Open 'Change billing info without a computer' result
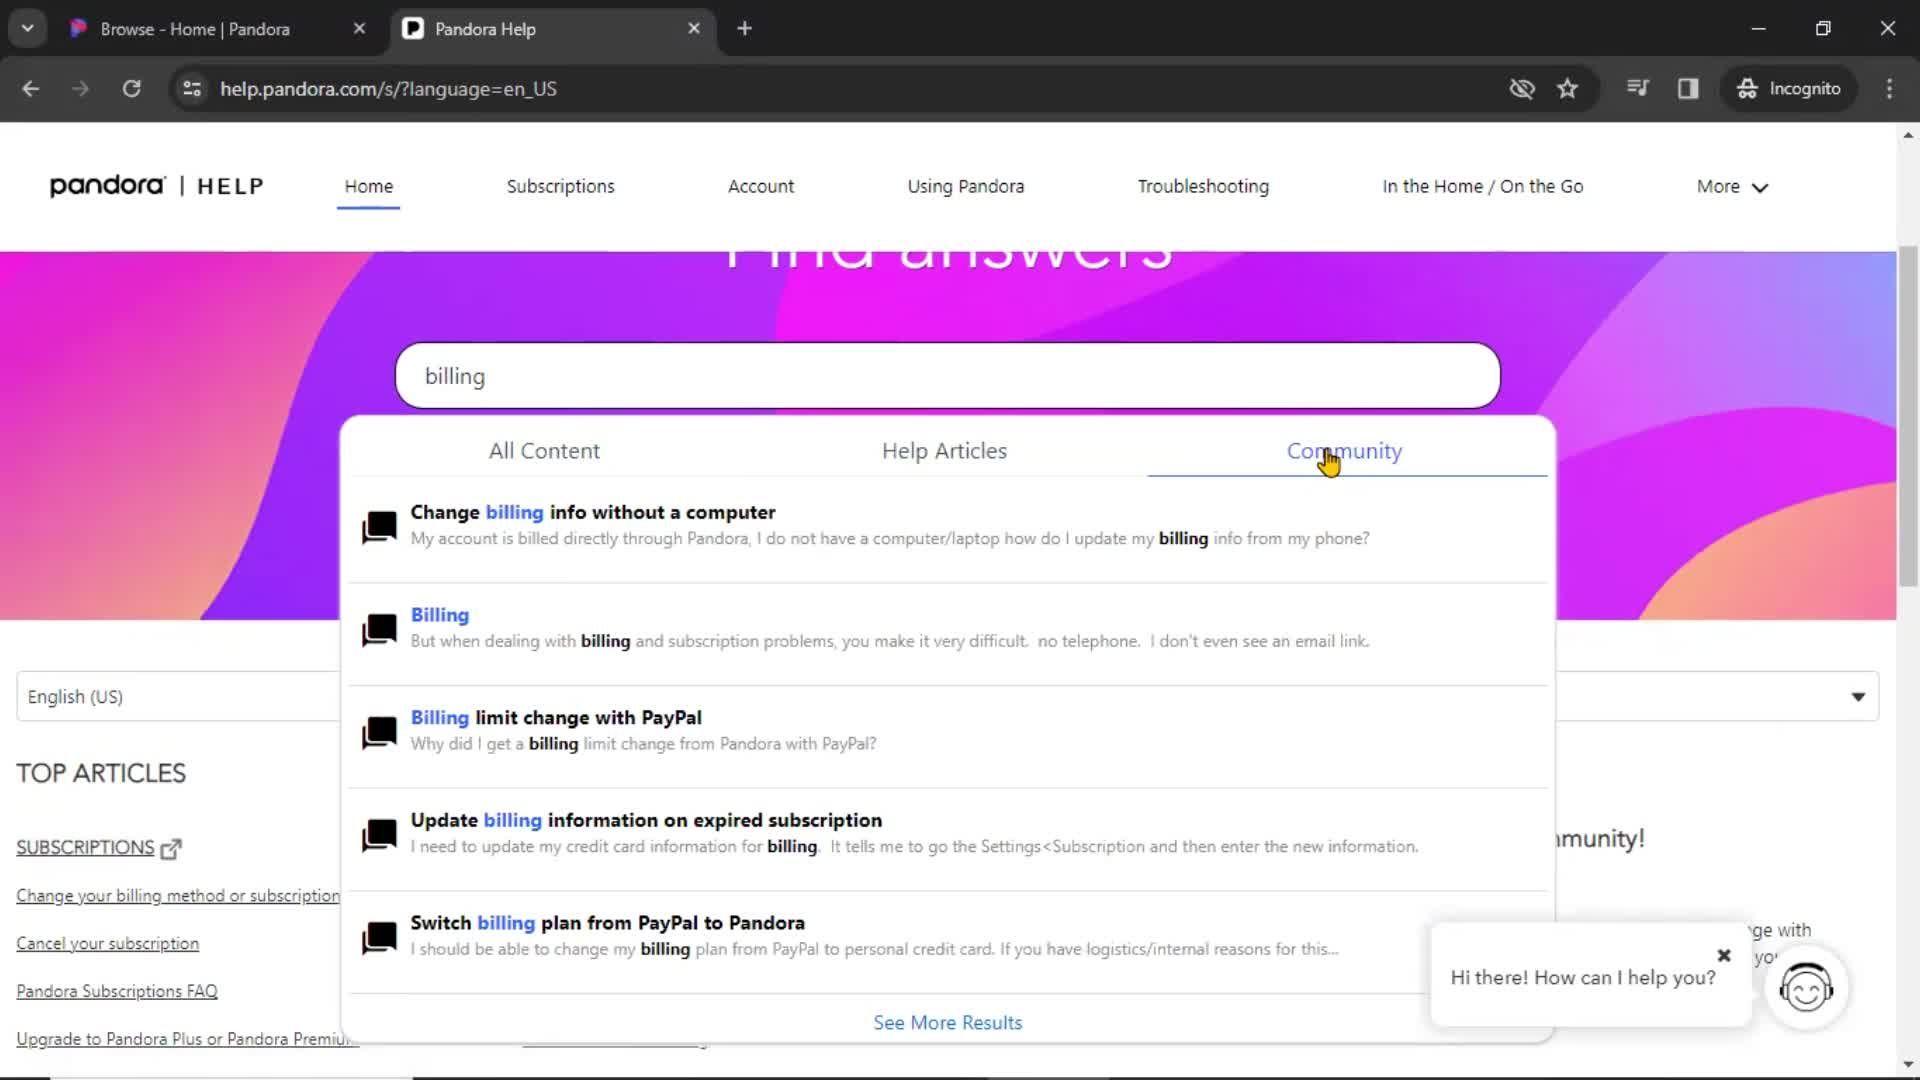The height and width of the screenshot is (1080, 1920). (592, 512)
